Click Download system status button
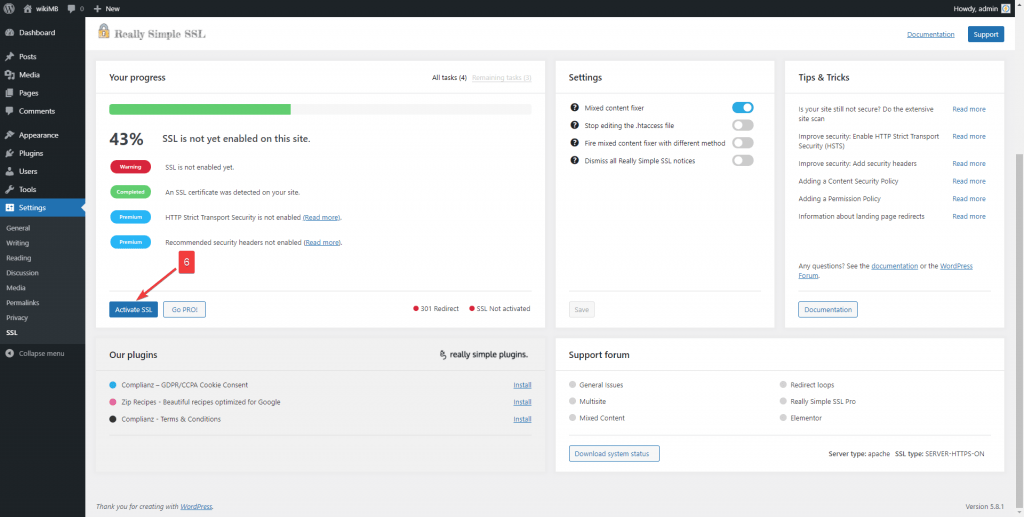Screen dimensions: 1024x517 coord(614,454)
